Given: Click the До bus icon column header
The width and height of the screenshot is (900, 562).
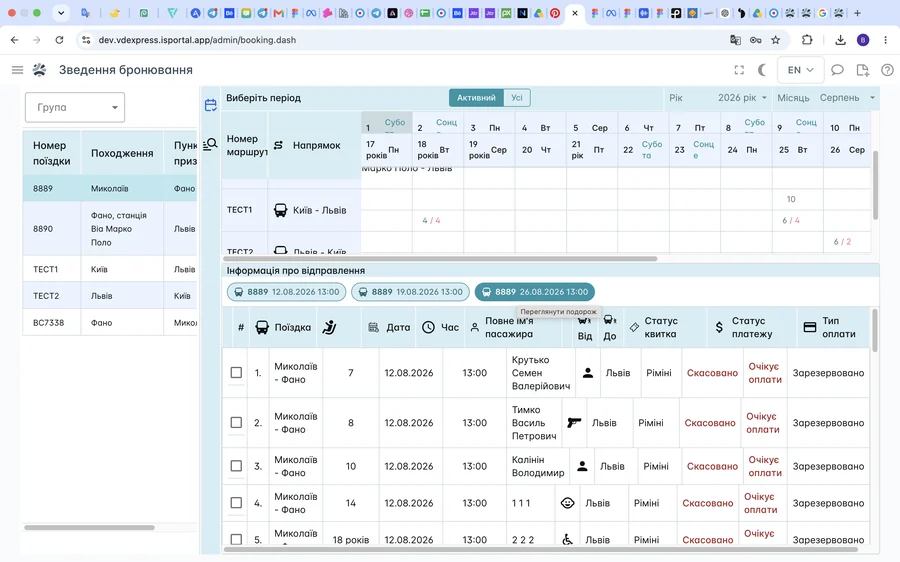Looking at the screenshot, I should tap(610, 320).
